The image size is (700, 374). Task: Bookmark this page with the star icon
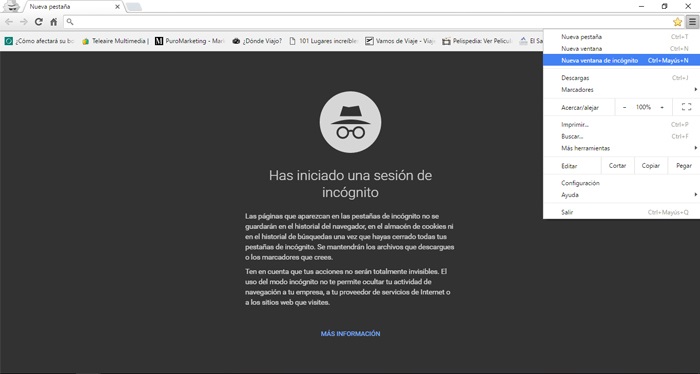click(677, 22)
